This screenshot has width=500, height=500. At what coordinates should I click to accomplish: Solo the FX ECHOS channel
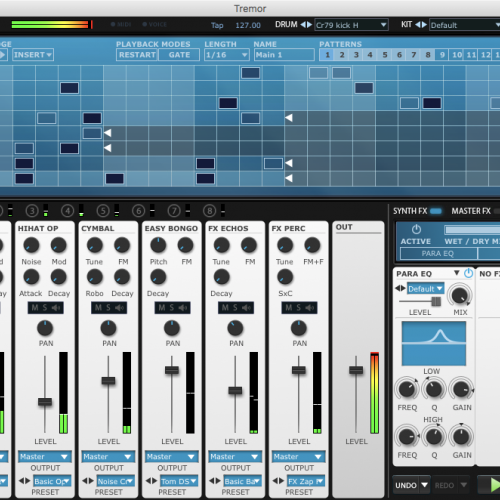pos(235,308)
